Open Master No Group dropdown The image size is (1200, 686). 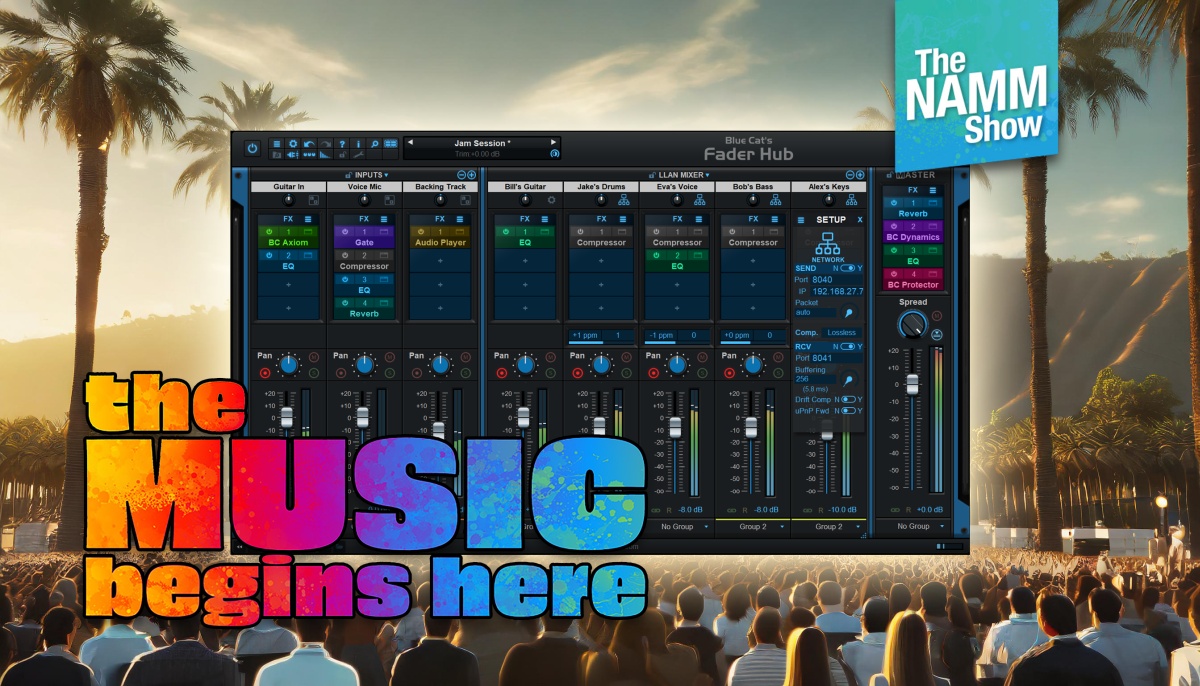pyautogui.click(x=913, y=526)
